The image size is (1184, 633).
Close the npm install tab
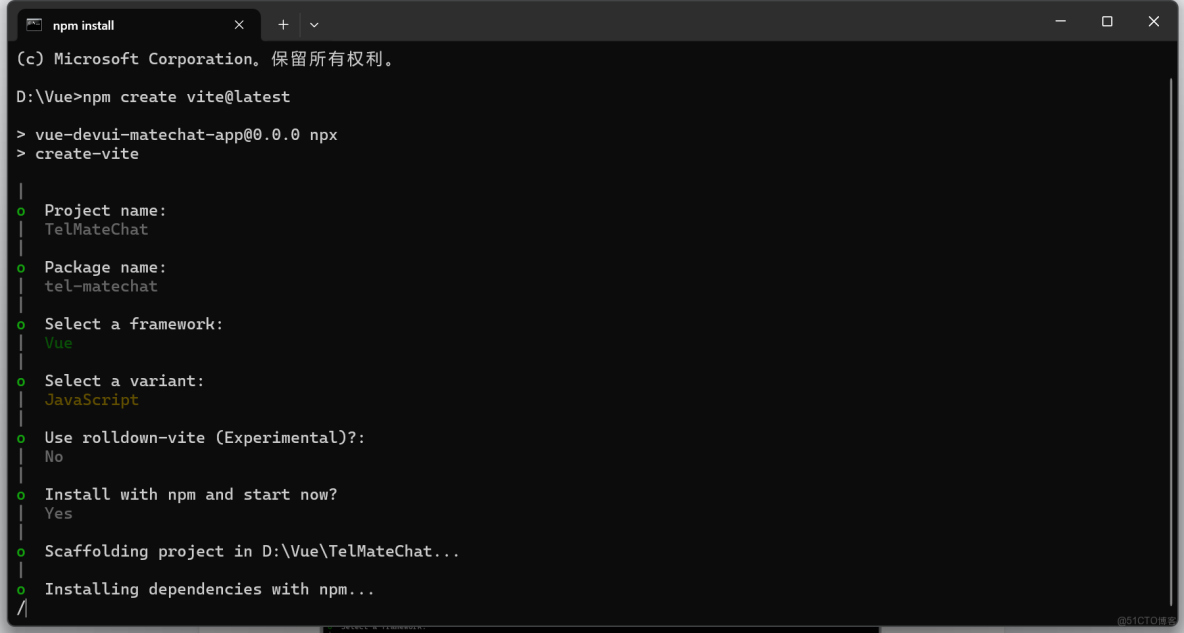(238, 24)
